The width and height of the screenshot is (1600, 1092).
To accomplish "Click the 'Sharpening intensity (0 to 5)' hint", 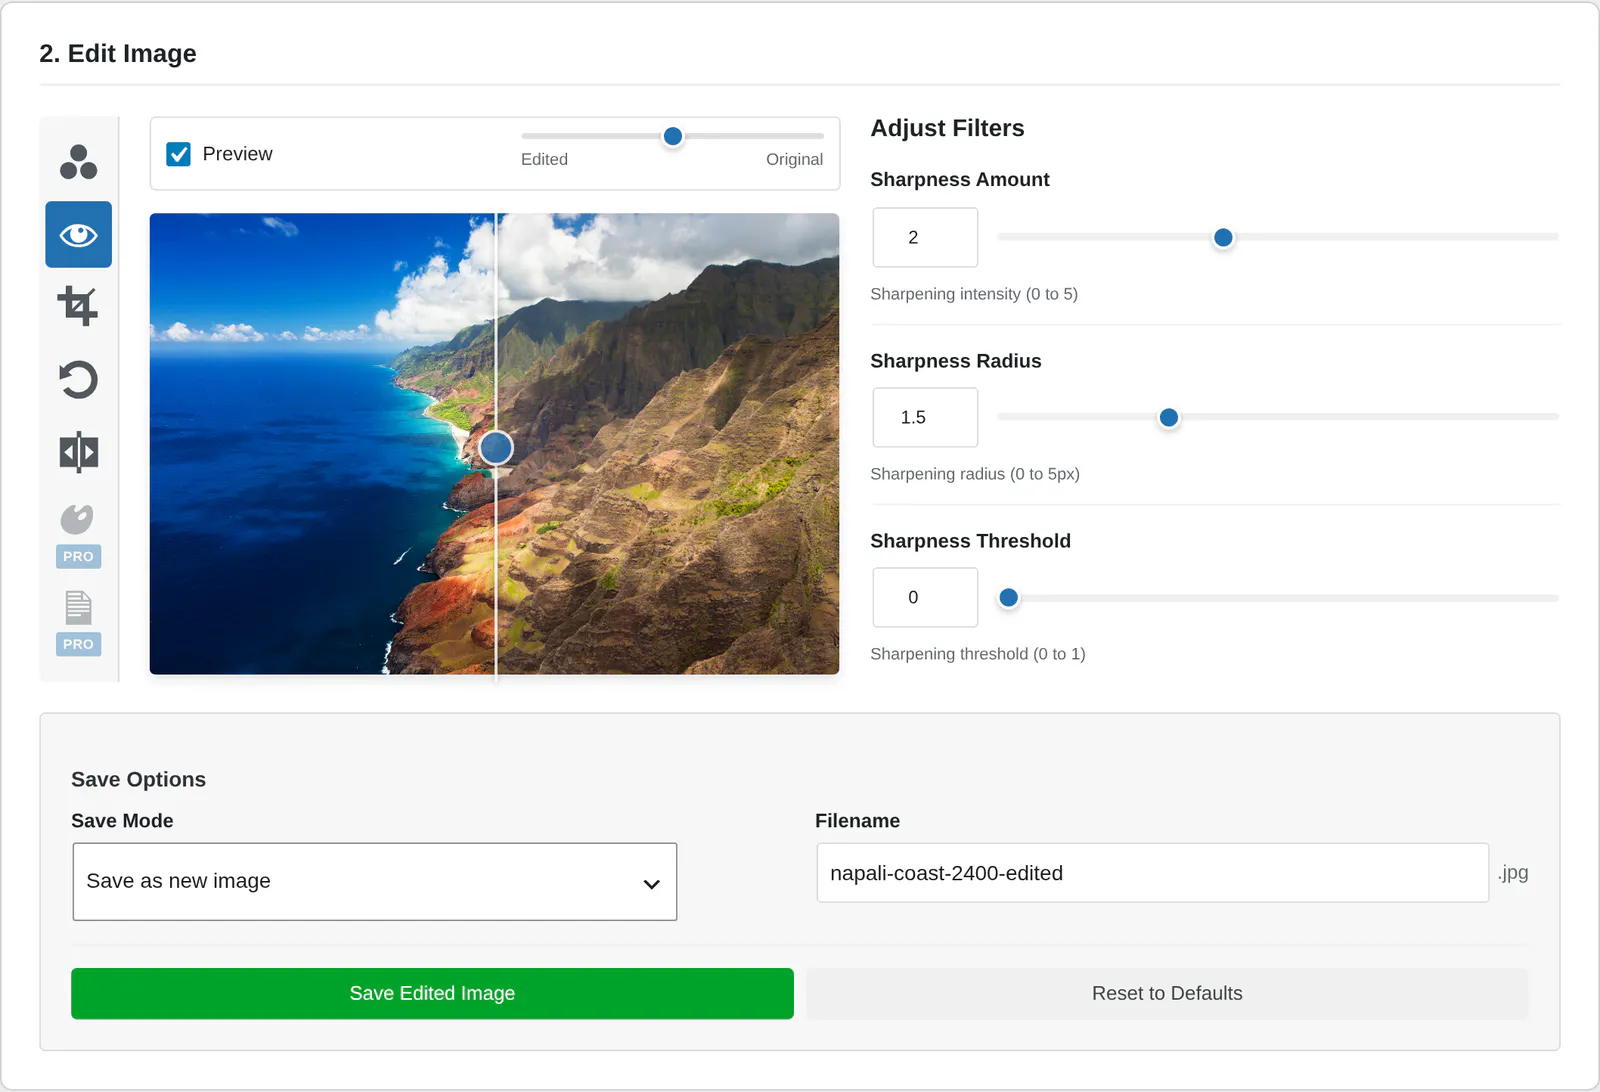I will 974,294.
